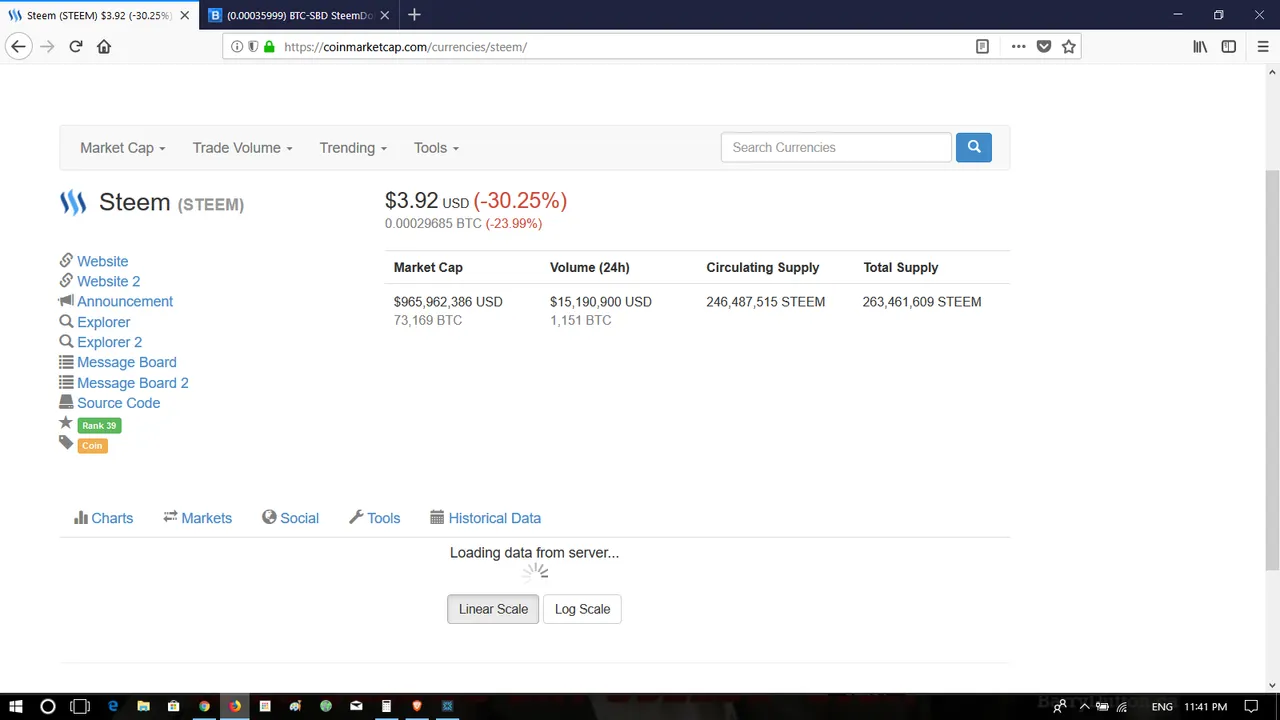1280x720 pixels.
Task: Switch chart to Log Scale
Action: tap(582, 609)
